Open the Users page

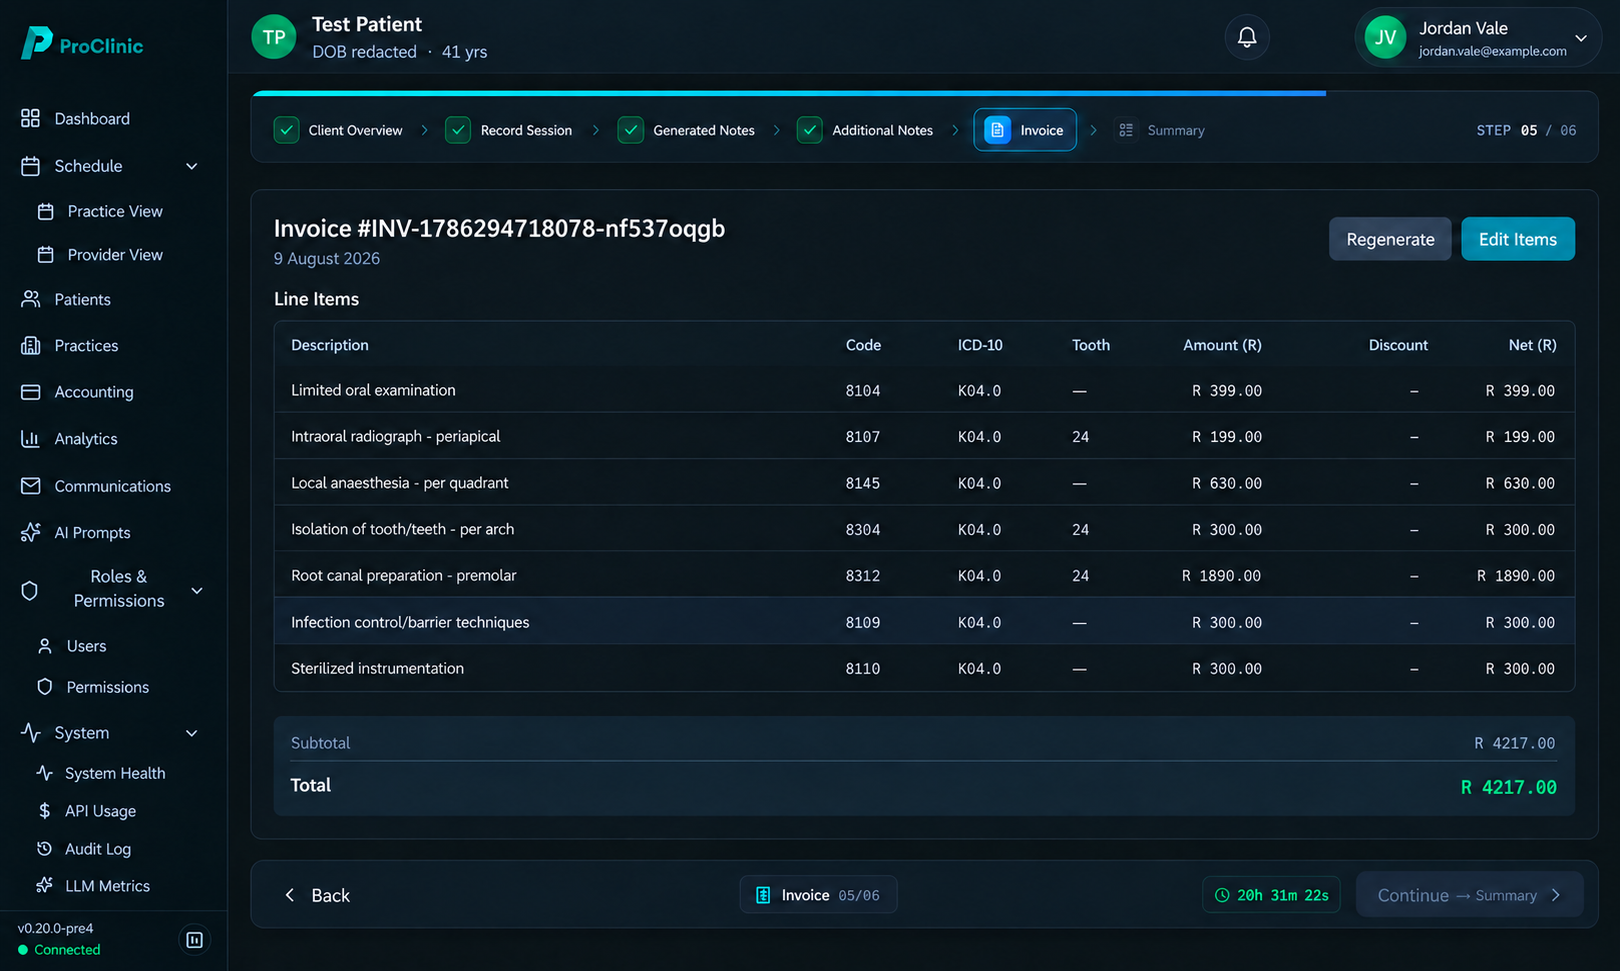[72, 646]
